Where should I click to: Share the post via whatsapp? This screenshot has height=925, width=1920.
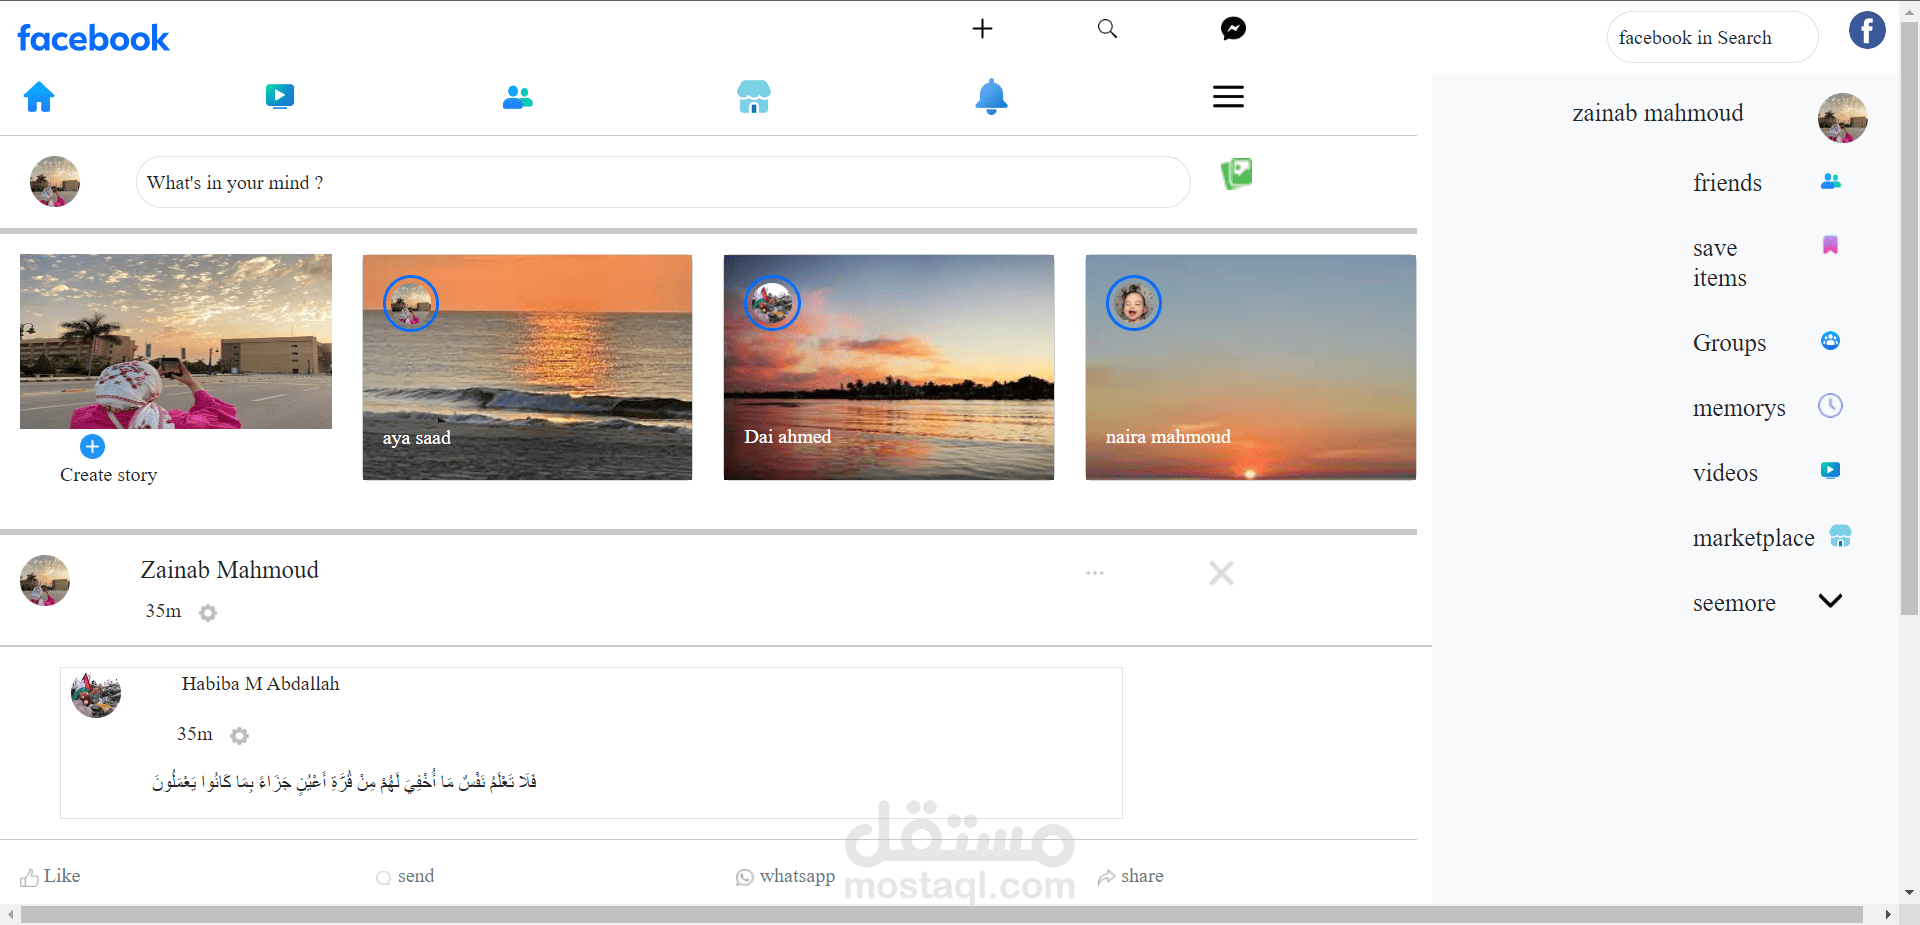[785, 876]
